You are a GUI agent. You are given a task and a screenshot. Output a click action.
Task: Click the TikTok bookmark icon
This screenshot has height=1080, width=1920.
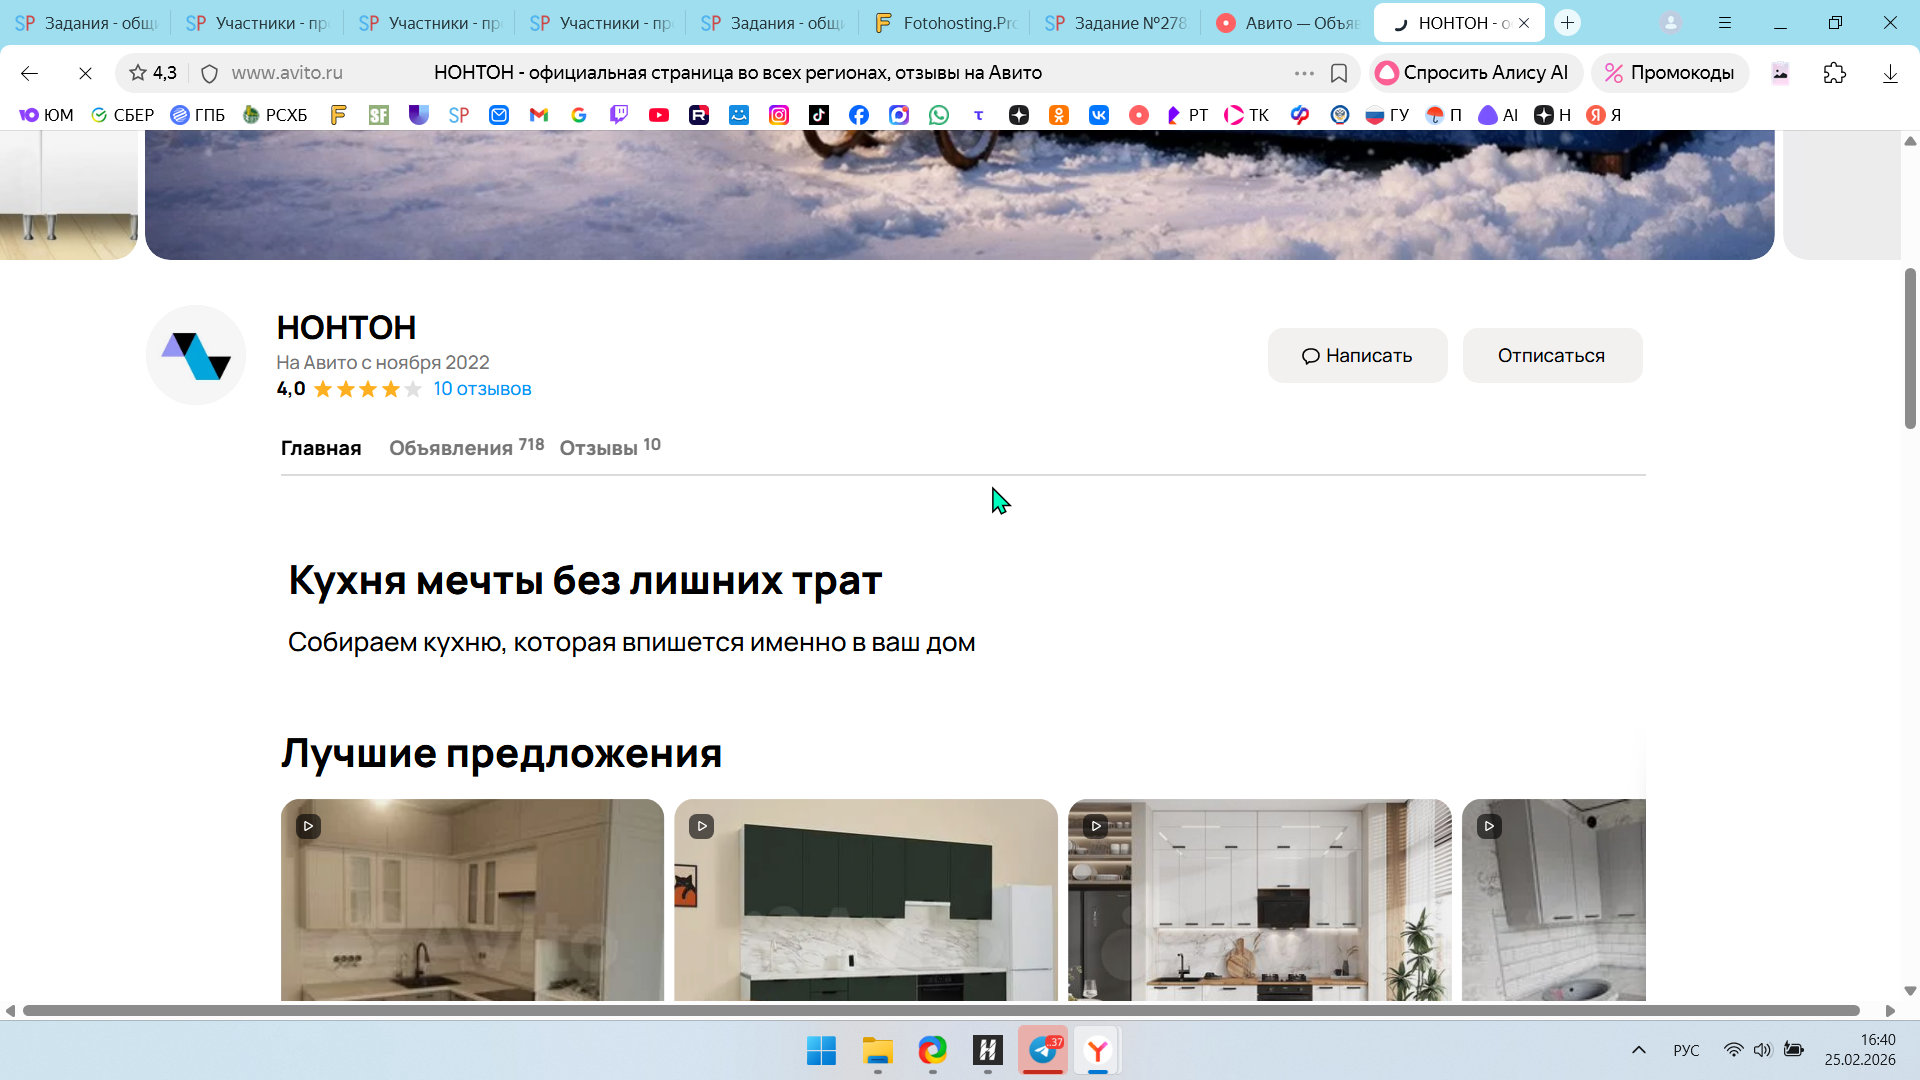click(819, 115)
